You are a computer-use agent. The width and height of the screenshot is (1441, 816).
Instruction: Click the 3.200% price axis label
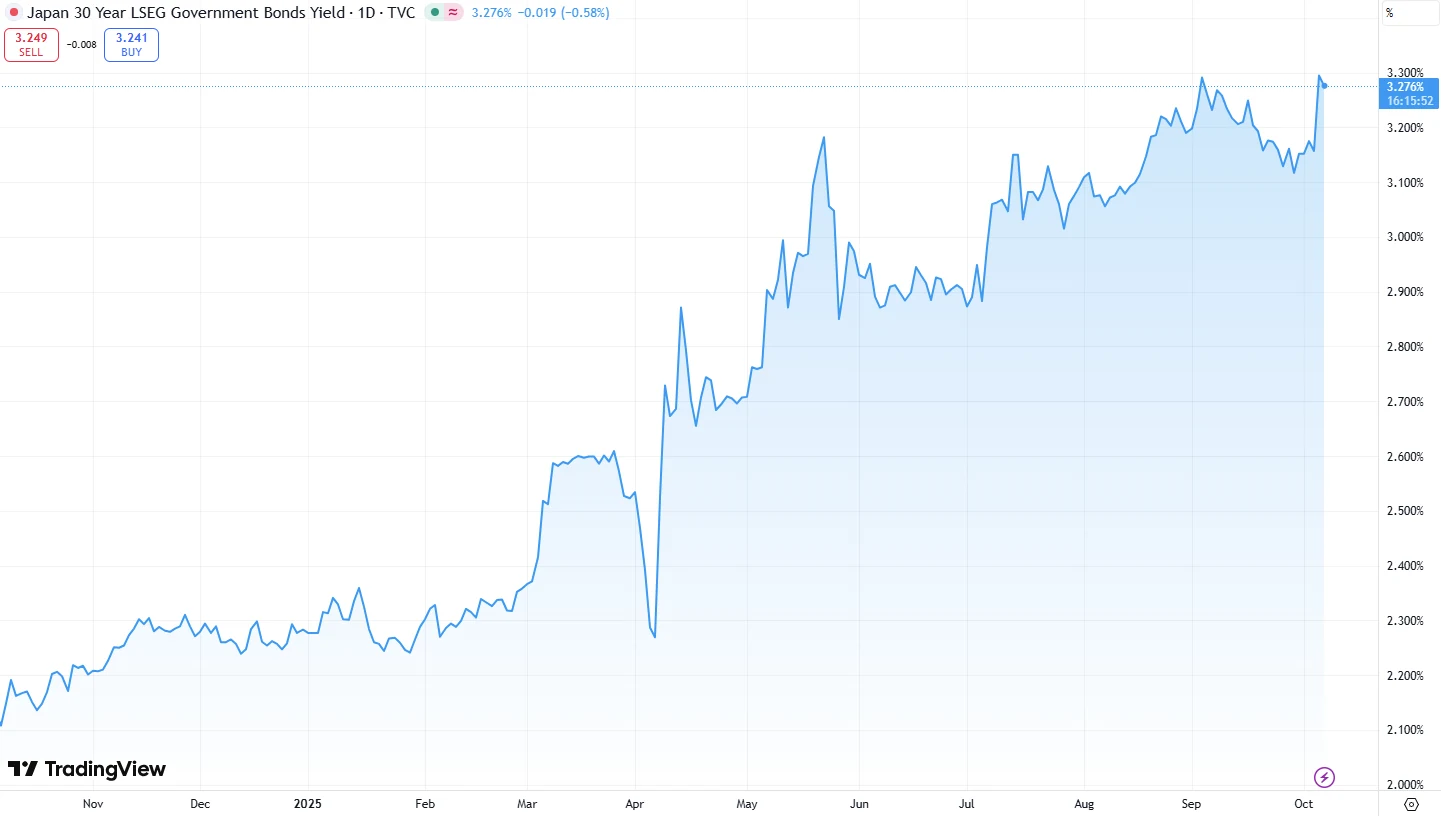click(x=1406, y=128)
